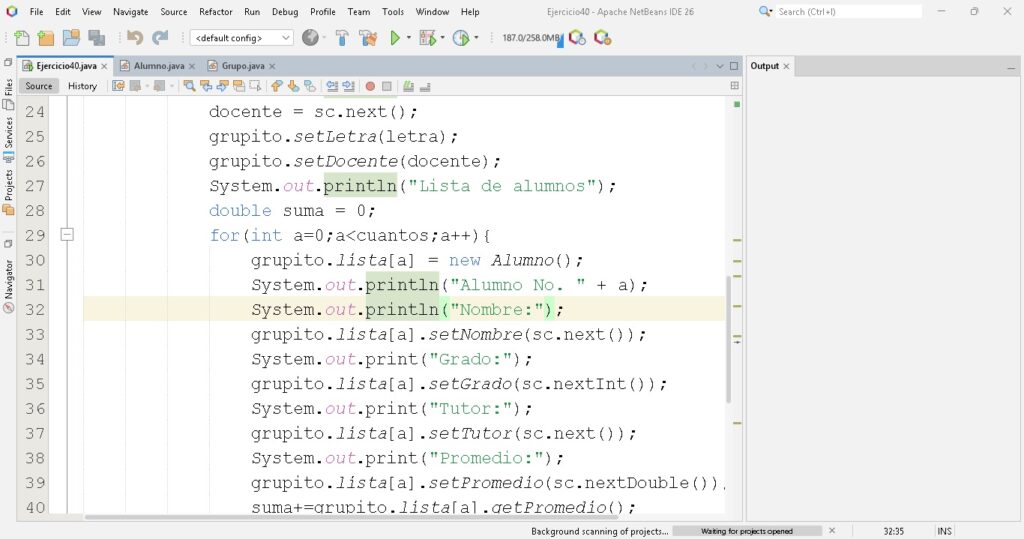Image resolution: width=1024 pixels, height=539 pixels.
Task: Open the Navigator side panel
Action: pyautogui.click(x=8, y=286)
